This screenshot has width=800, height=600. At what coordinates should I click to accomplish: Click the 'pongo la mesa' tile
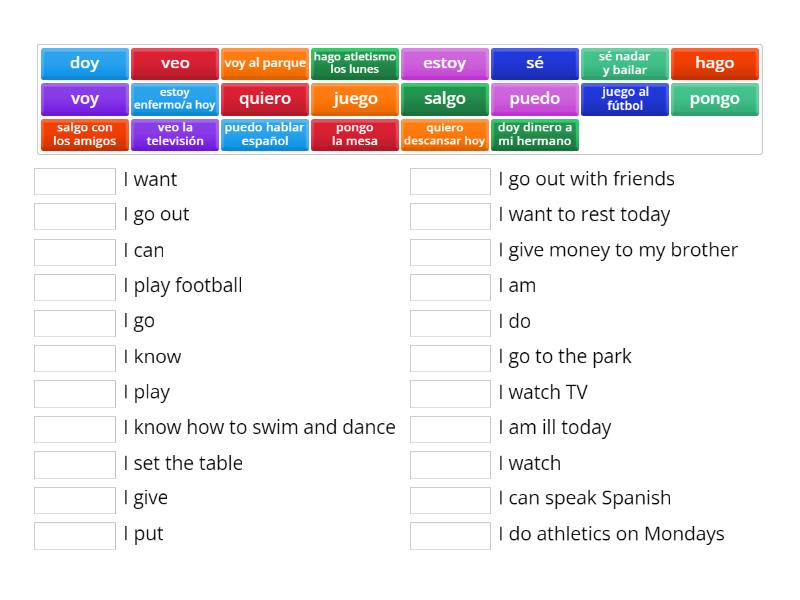[x=355, y=135]
